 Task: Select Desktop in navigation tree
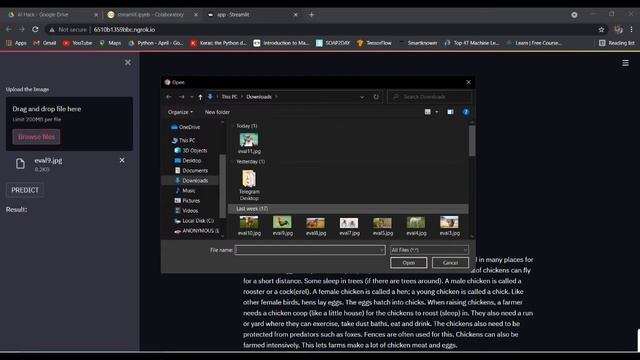pyautogui.click(x=188, y=160)
